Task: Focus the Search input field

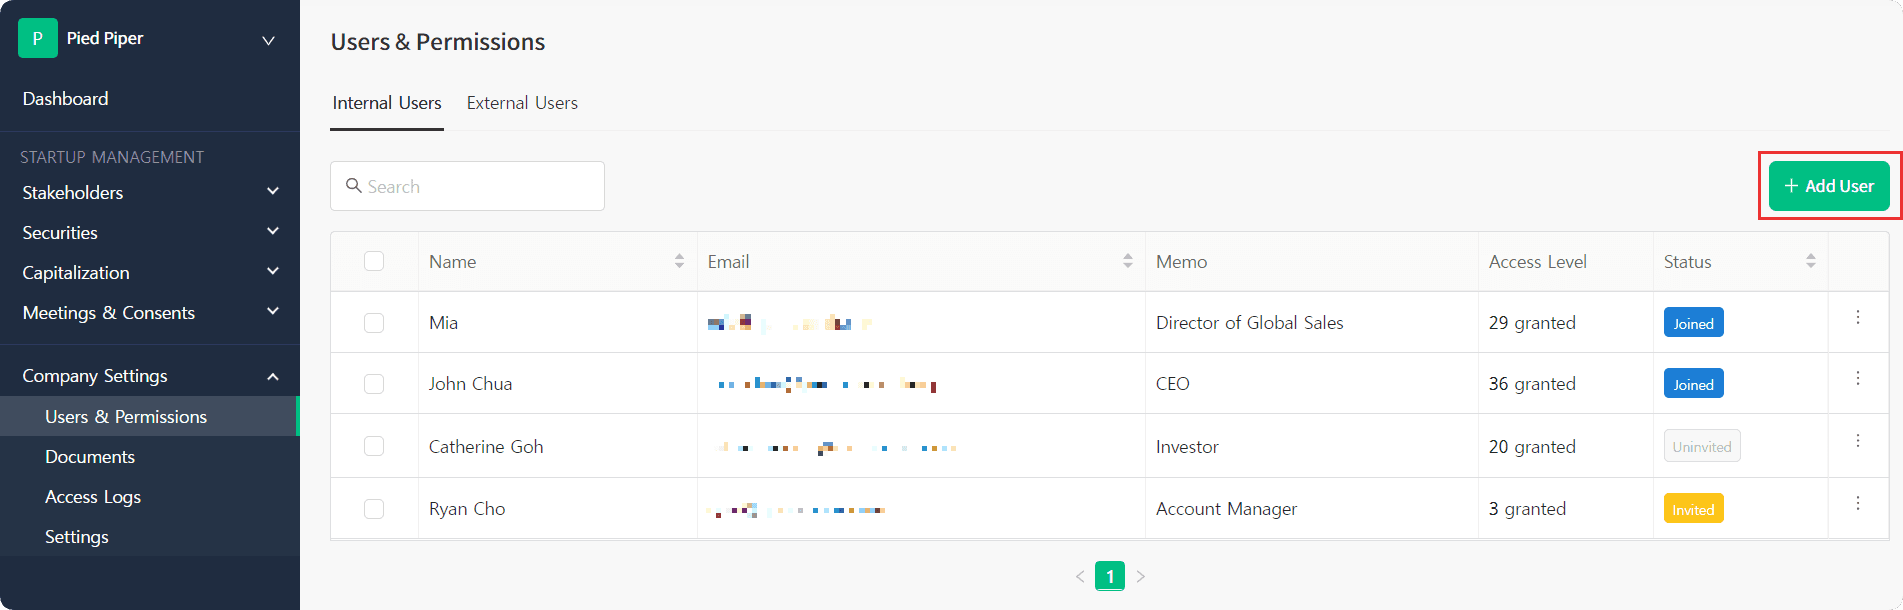Action: tap(467, 186)
